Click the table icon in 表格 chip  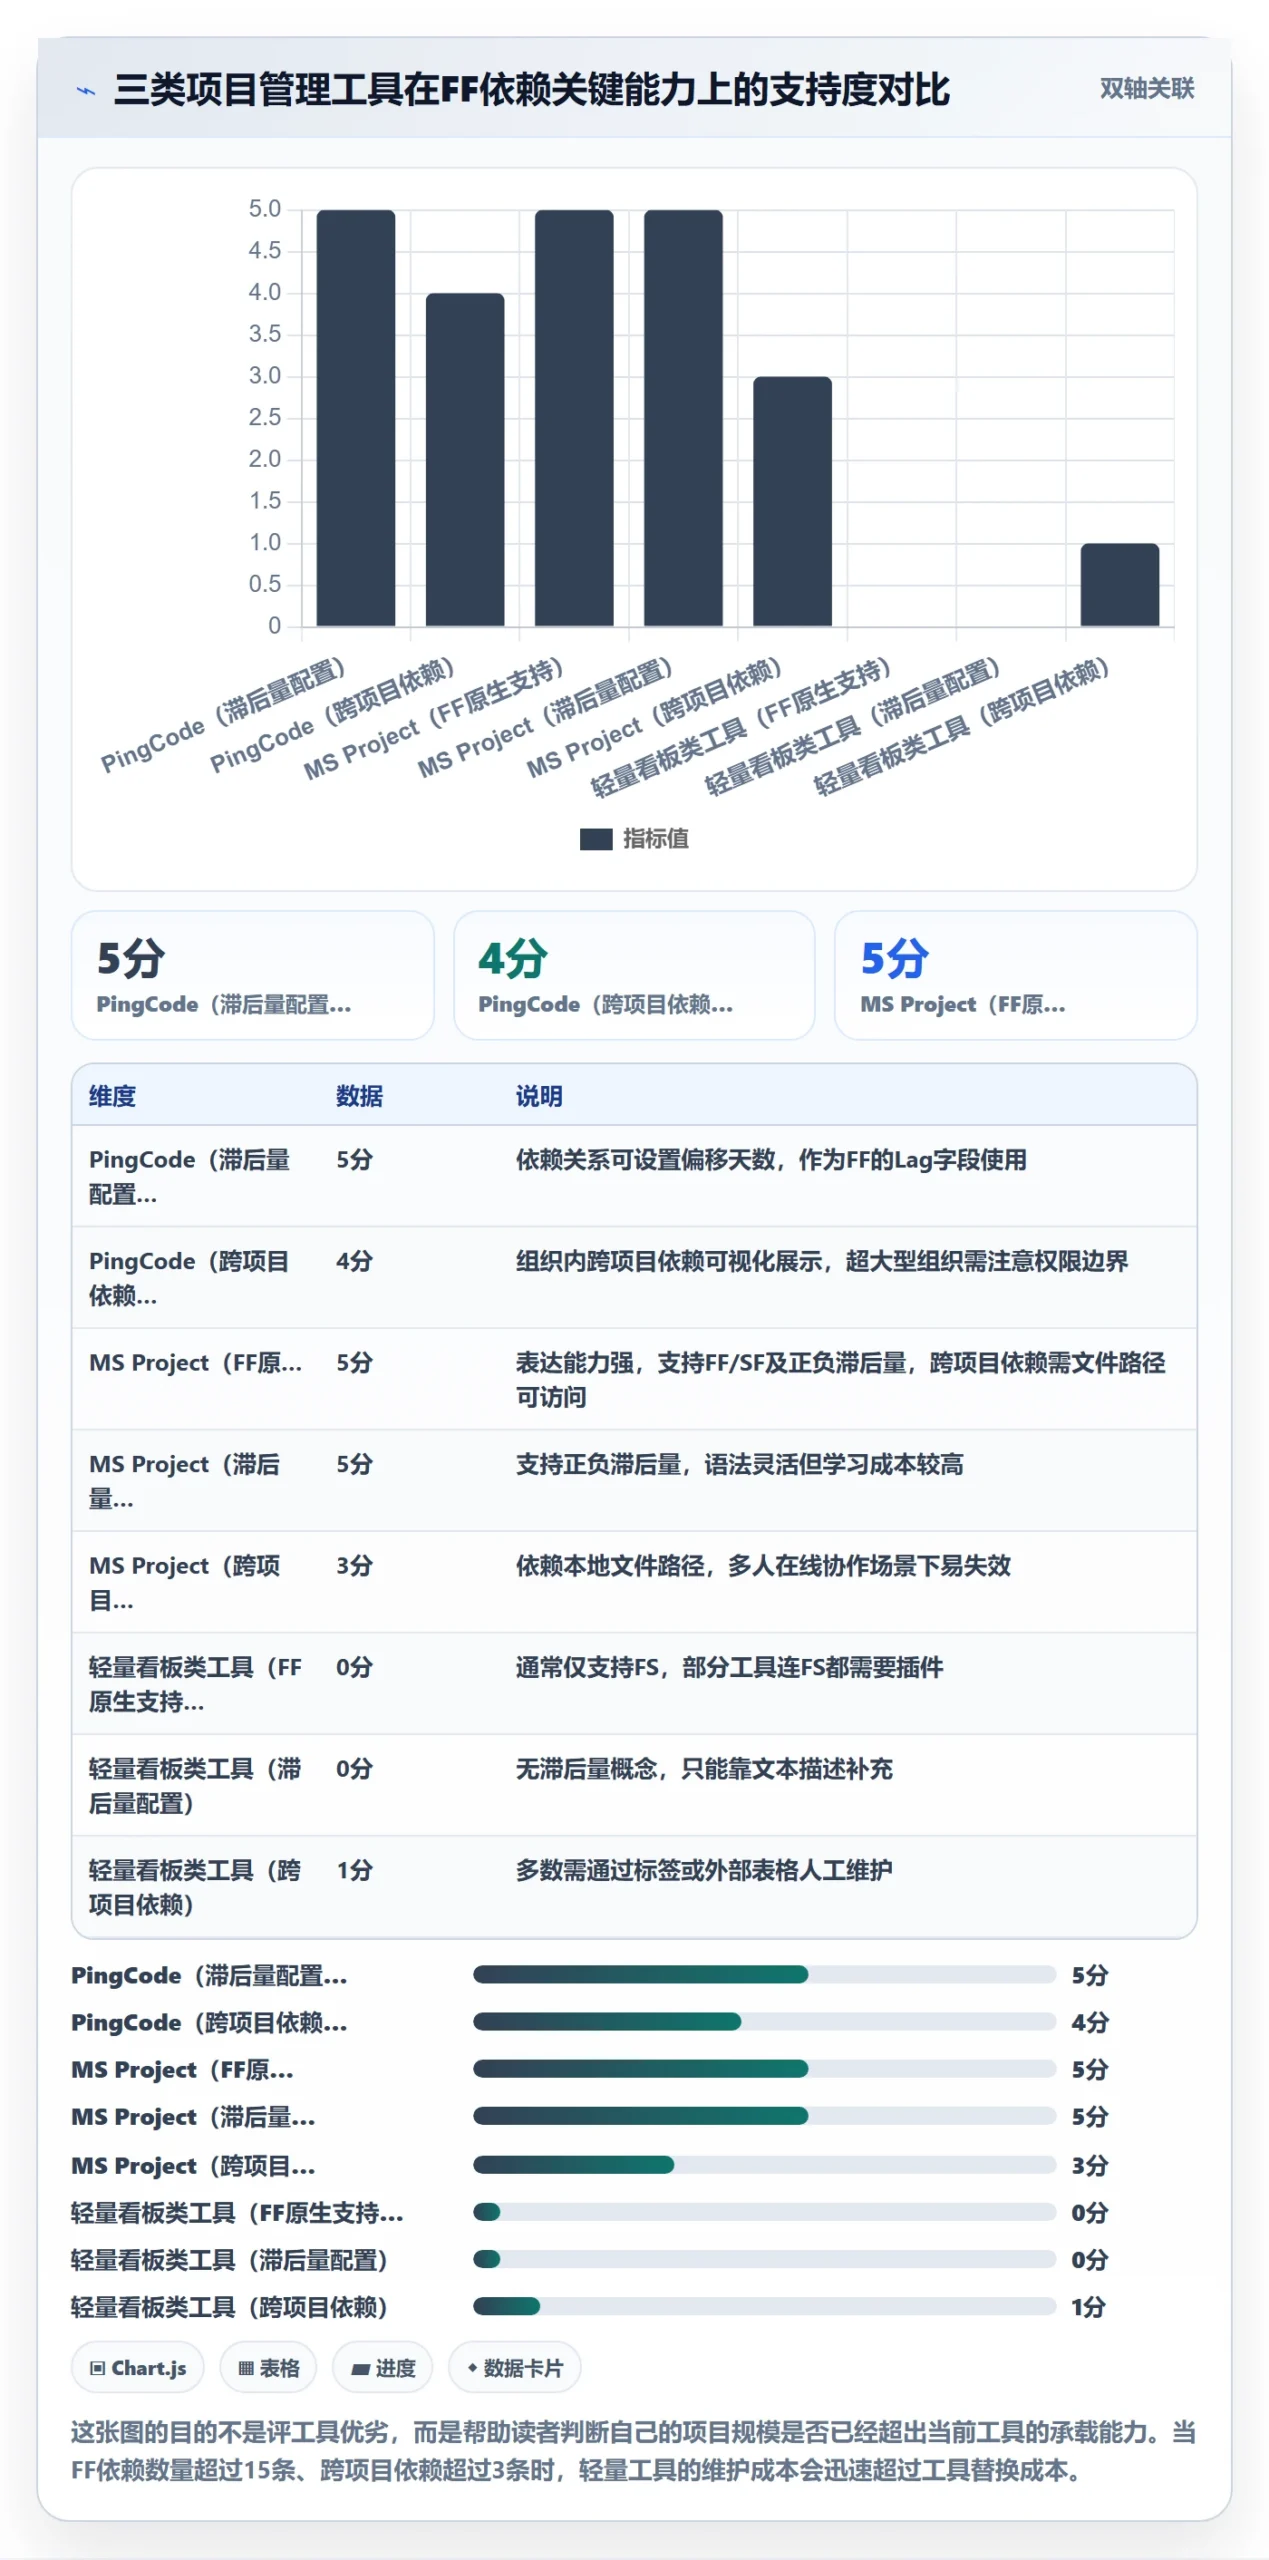point(245,2368)
